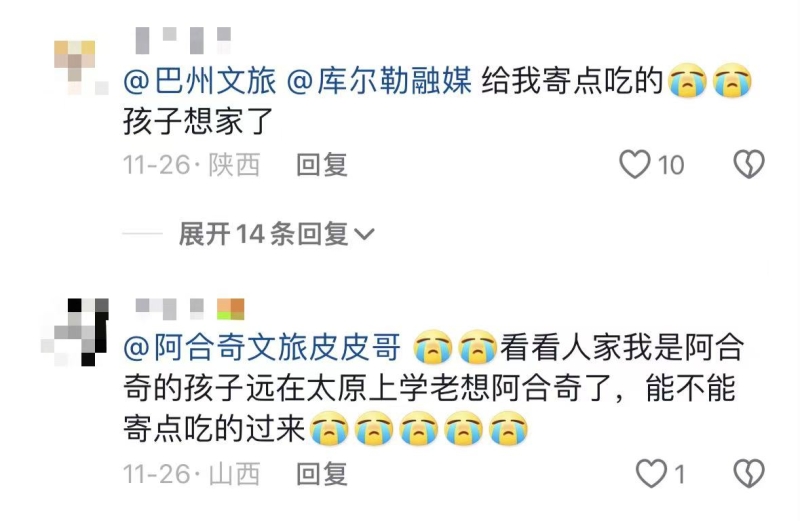Viewport: 800px width, 521px height.
Task: Expand 展开14条回复 to show the replies
Action: (277, 234)
